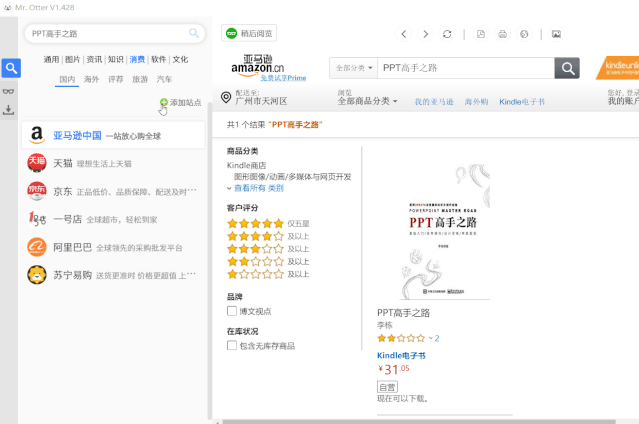Switch to the 软件 tab
The height and width of the screenshot is (424, 639).
click(159, 60)
